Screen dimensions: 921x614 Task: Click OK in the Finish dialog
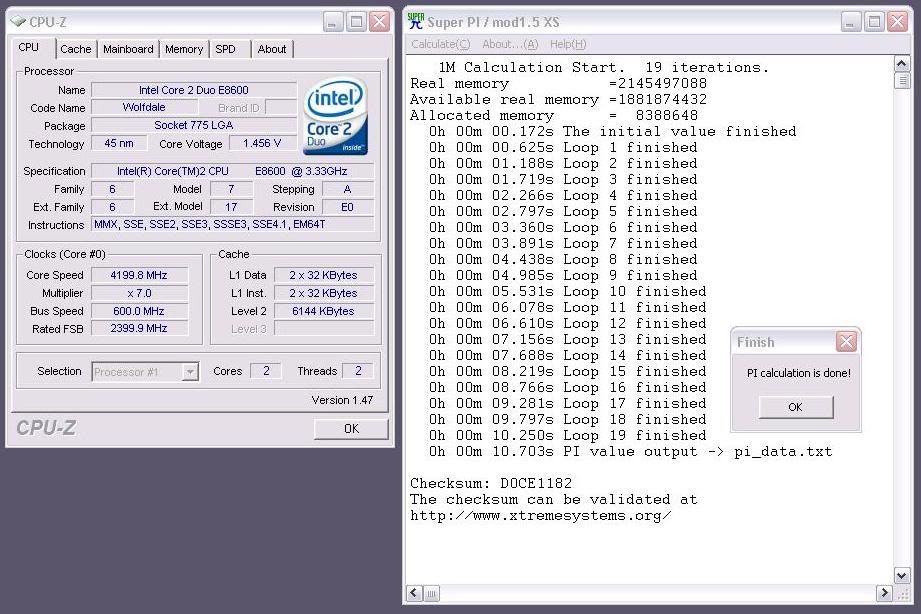coord(795,407)
